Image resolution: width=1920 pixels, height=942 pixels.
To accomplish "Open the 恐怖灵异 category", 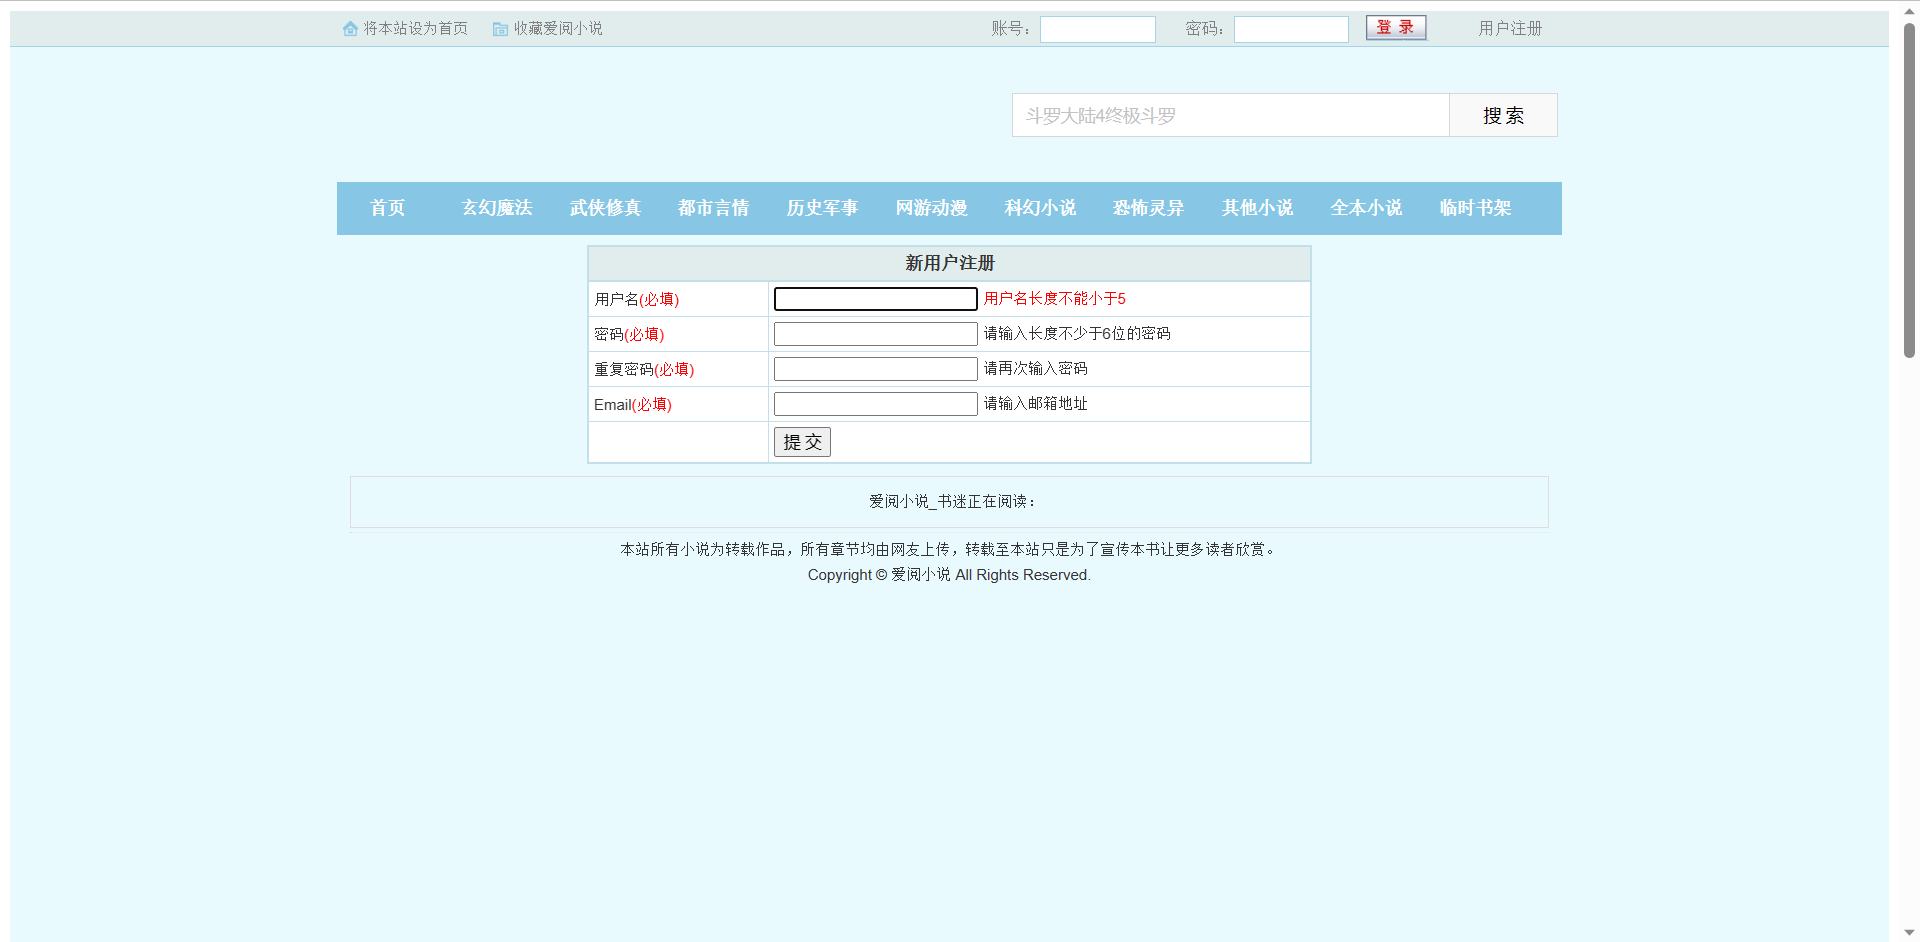I will point(1148,208).
